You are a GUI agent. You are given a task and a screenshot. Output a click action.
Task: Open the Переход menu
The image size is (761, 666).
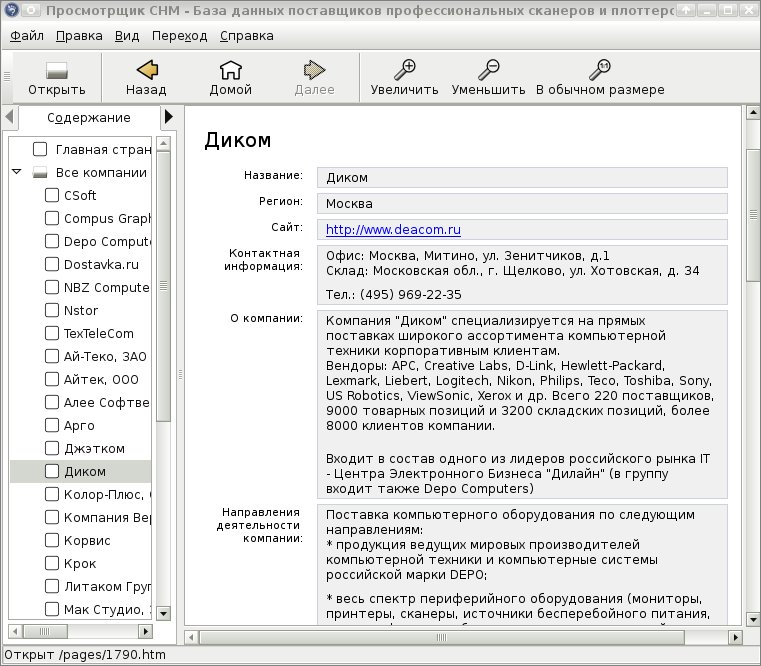(180, 36)
